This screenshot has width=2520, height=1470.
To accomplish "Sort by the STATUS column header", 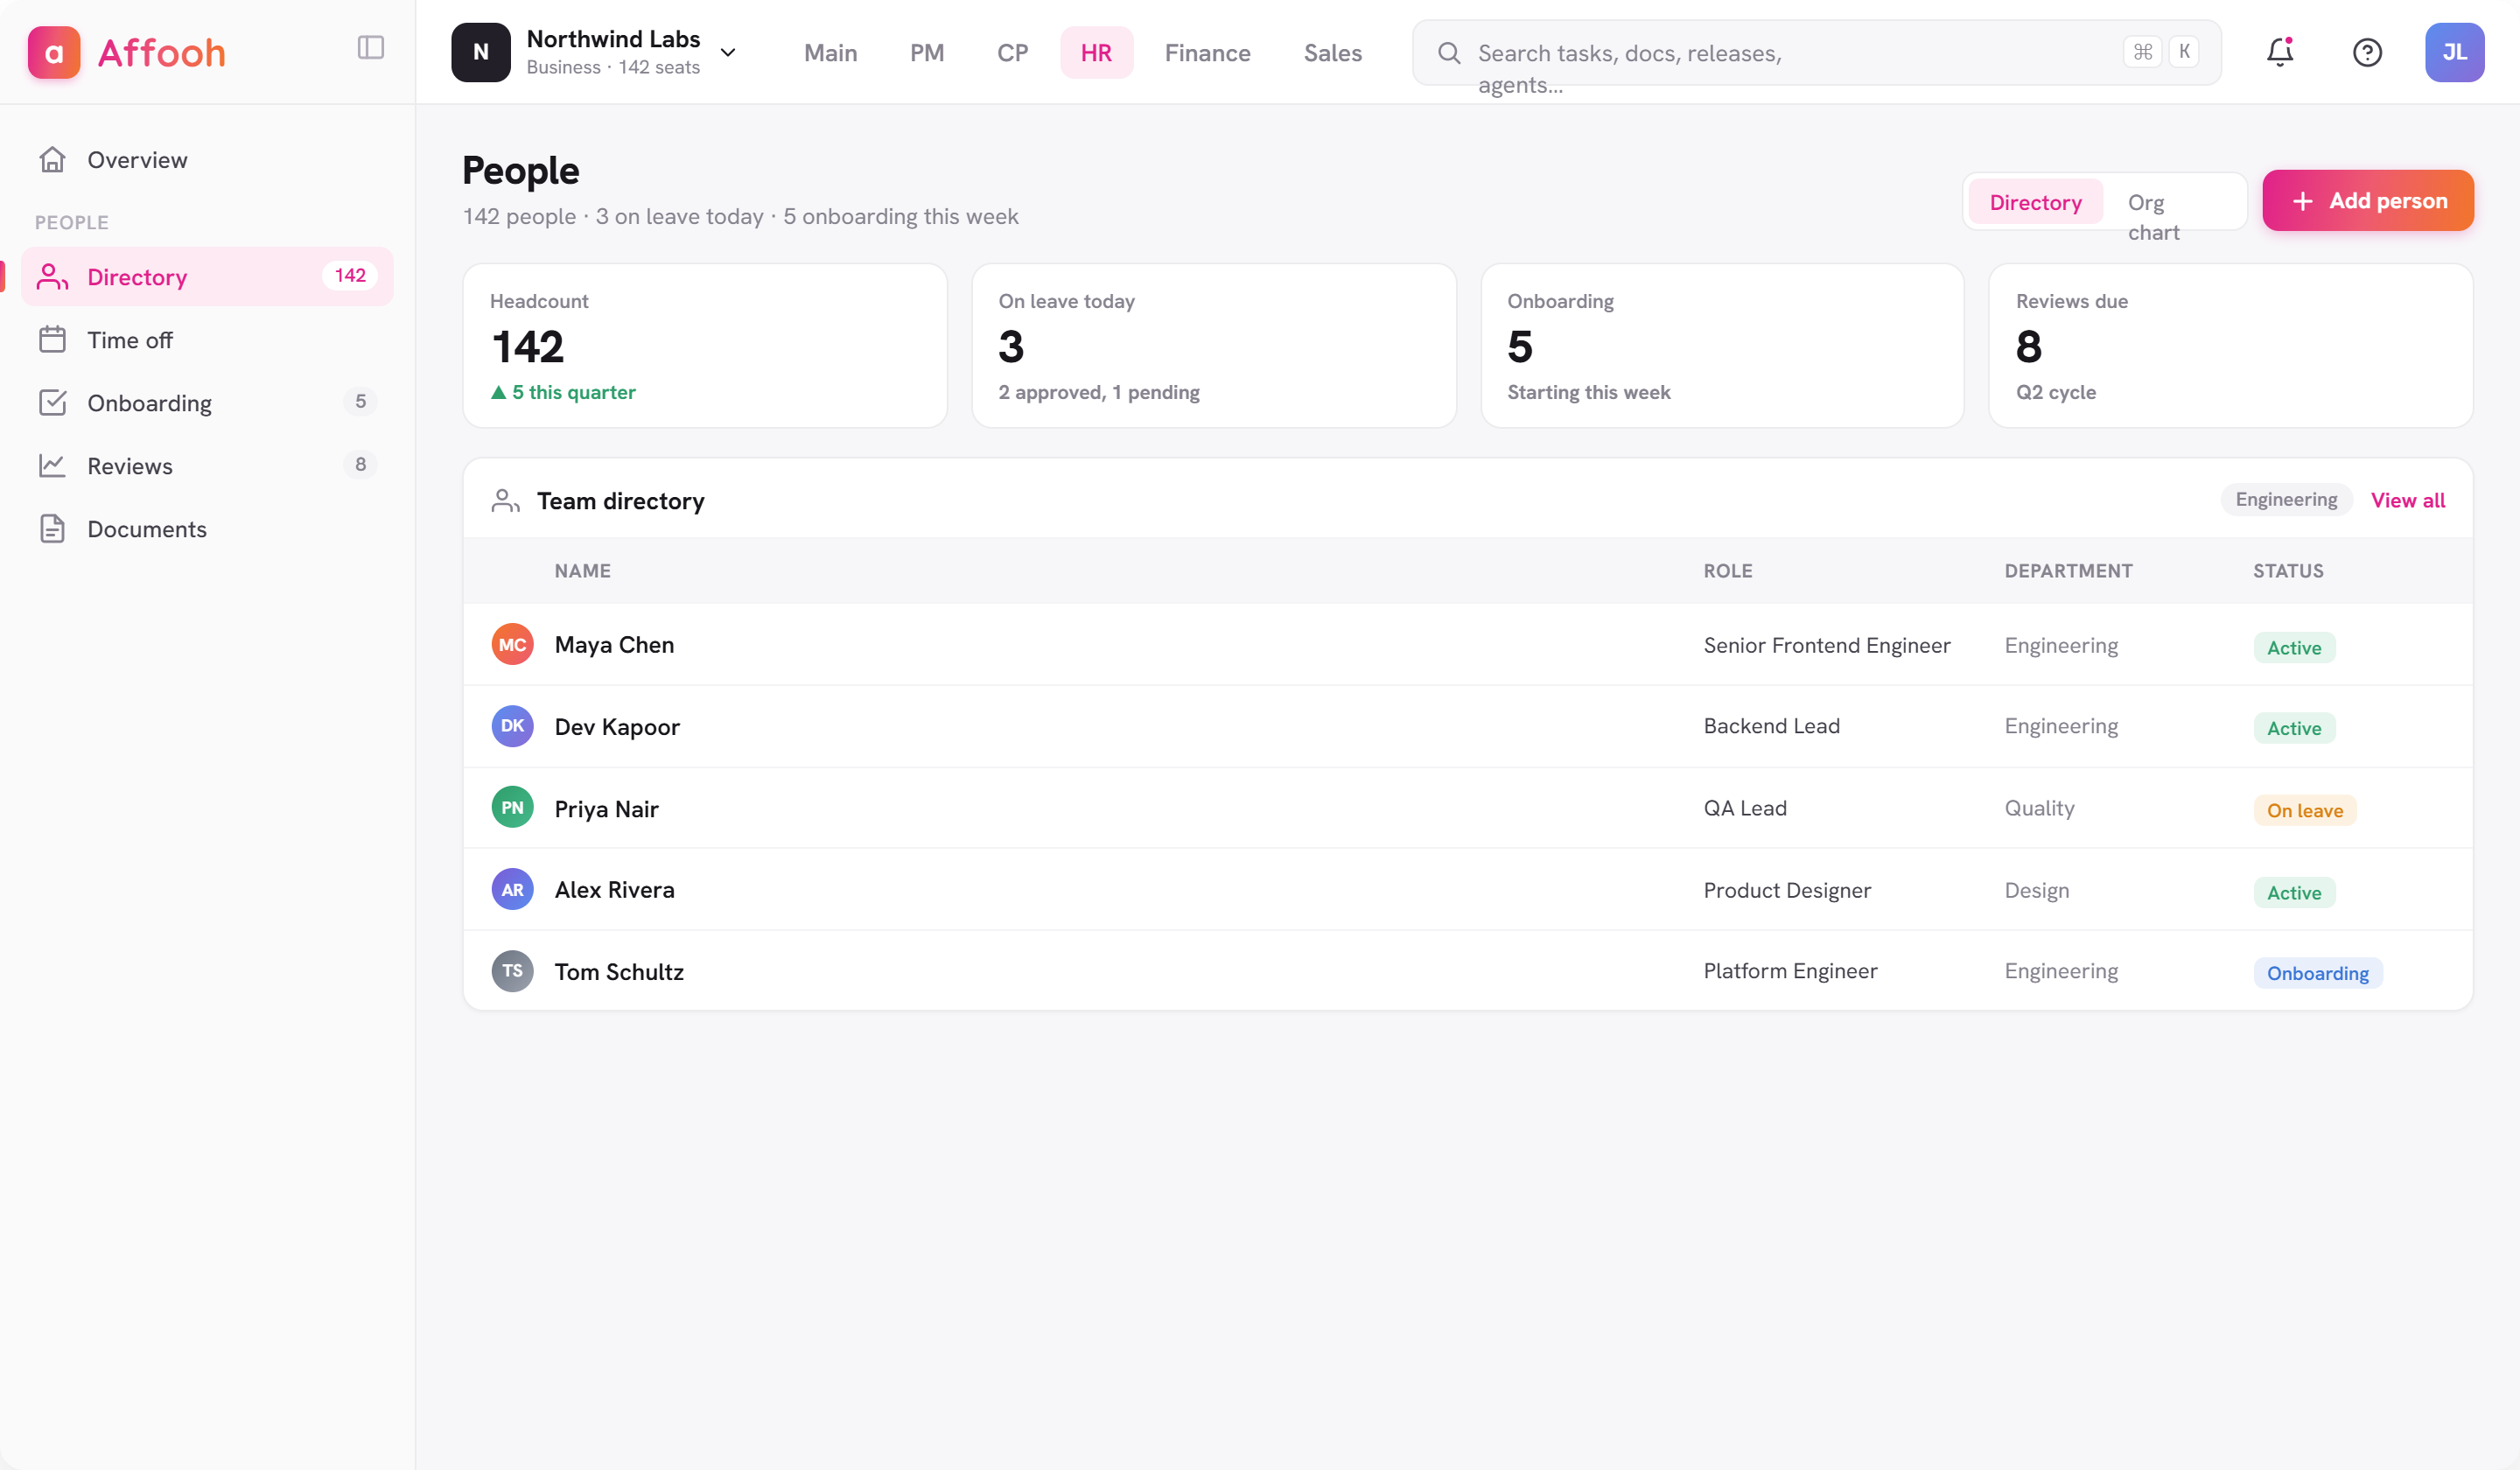I will pyautogui.click(x=2288, y=571).
